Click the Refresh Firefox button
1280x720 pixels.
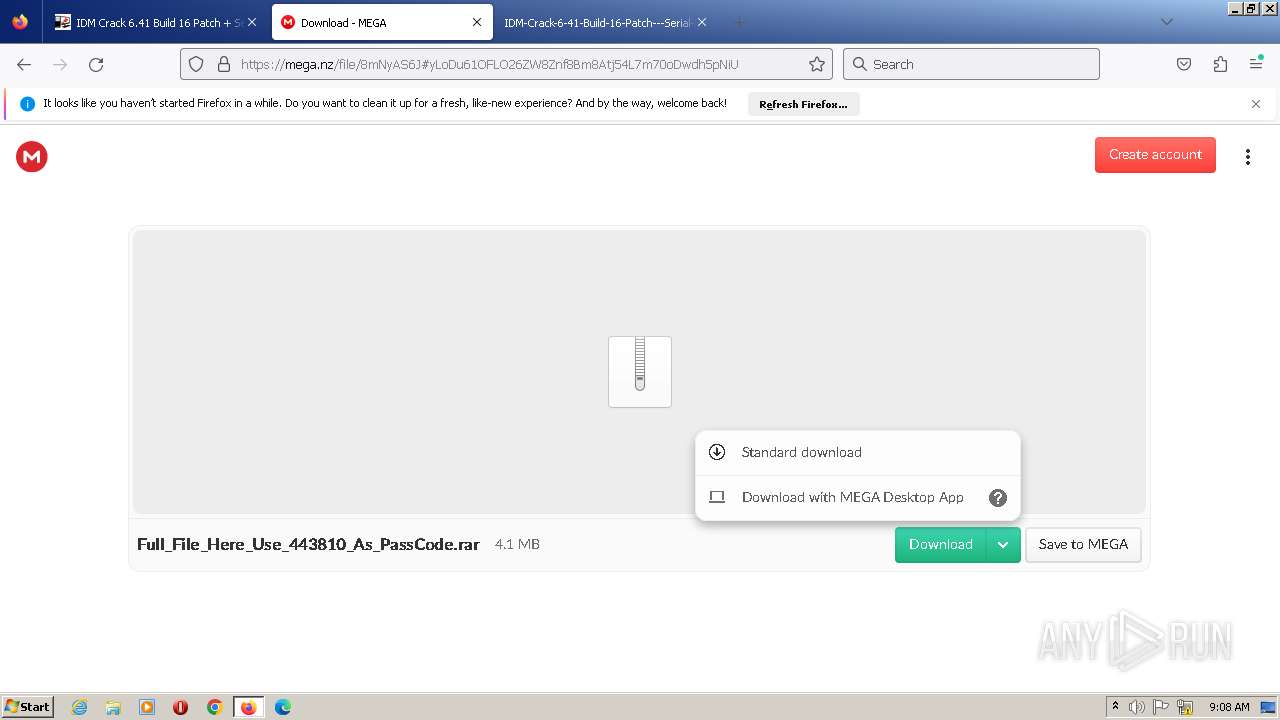pyautogui.click(x=803, y=104)
